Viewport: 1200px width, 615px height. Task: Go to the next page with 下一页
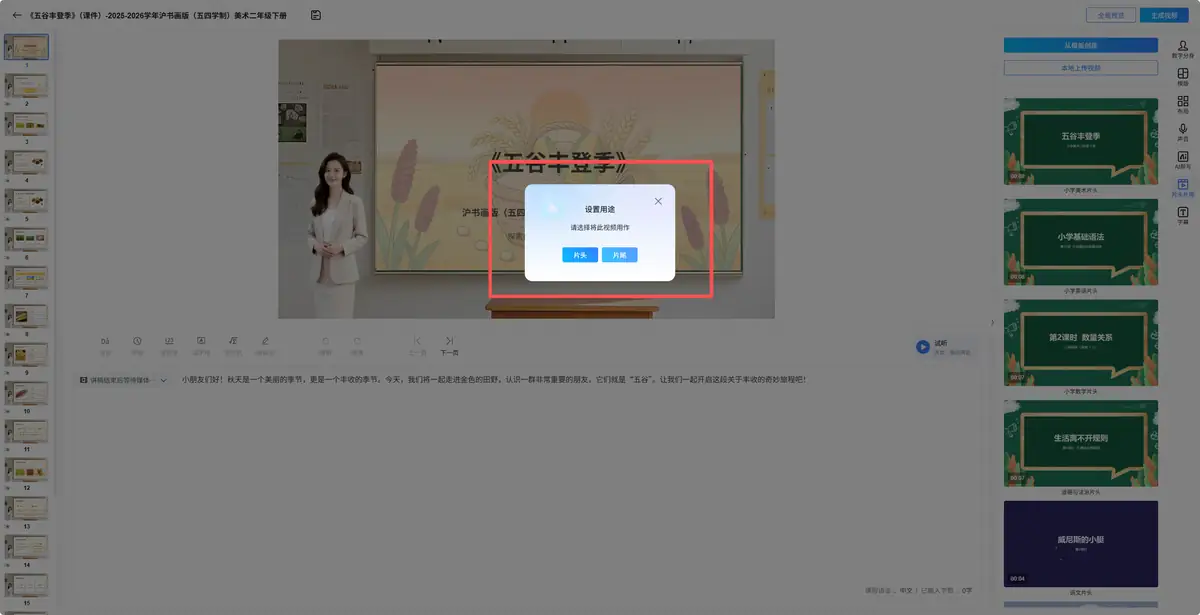pyautogui.click(x=450, y=346)
